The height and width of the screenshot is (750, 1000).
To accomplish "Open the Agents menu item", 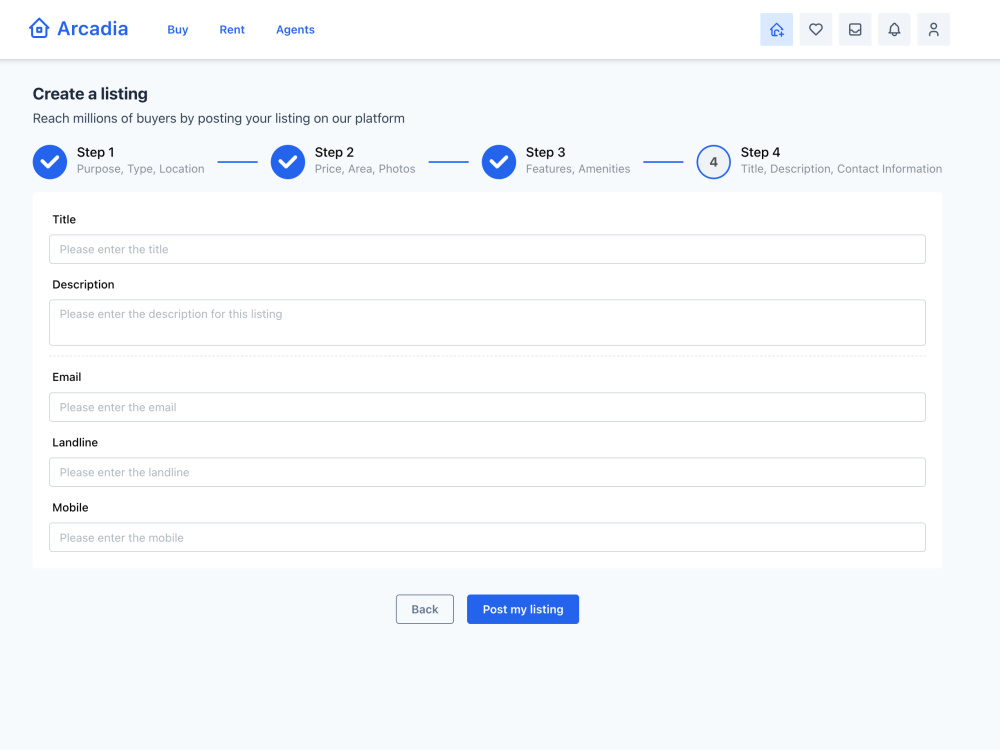I will (x=295, y=29).
